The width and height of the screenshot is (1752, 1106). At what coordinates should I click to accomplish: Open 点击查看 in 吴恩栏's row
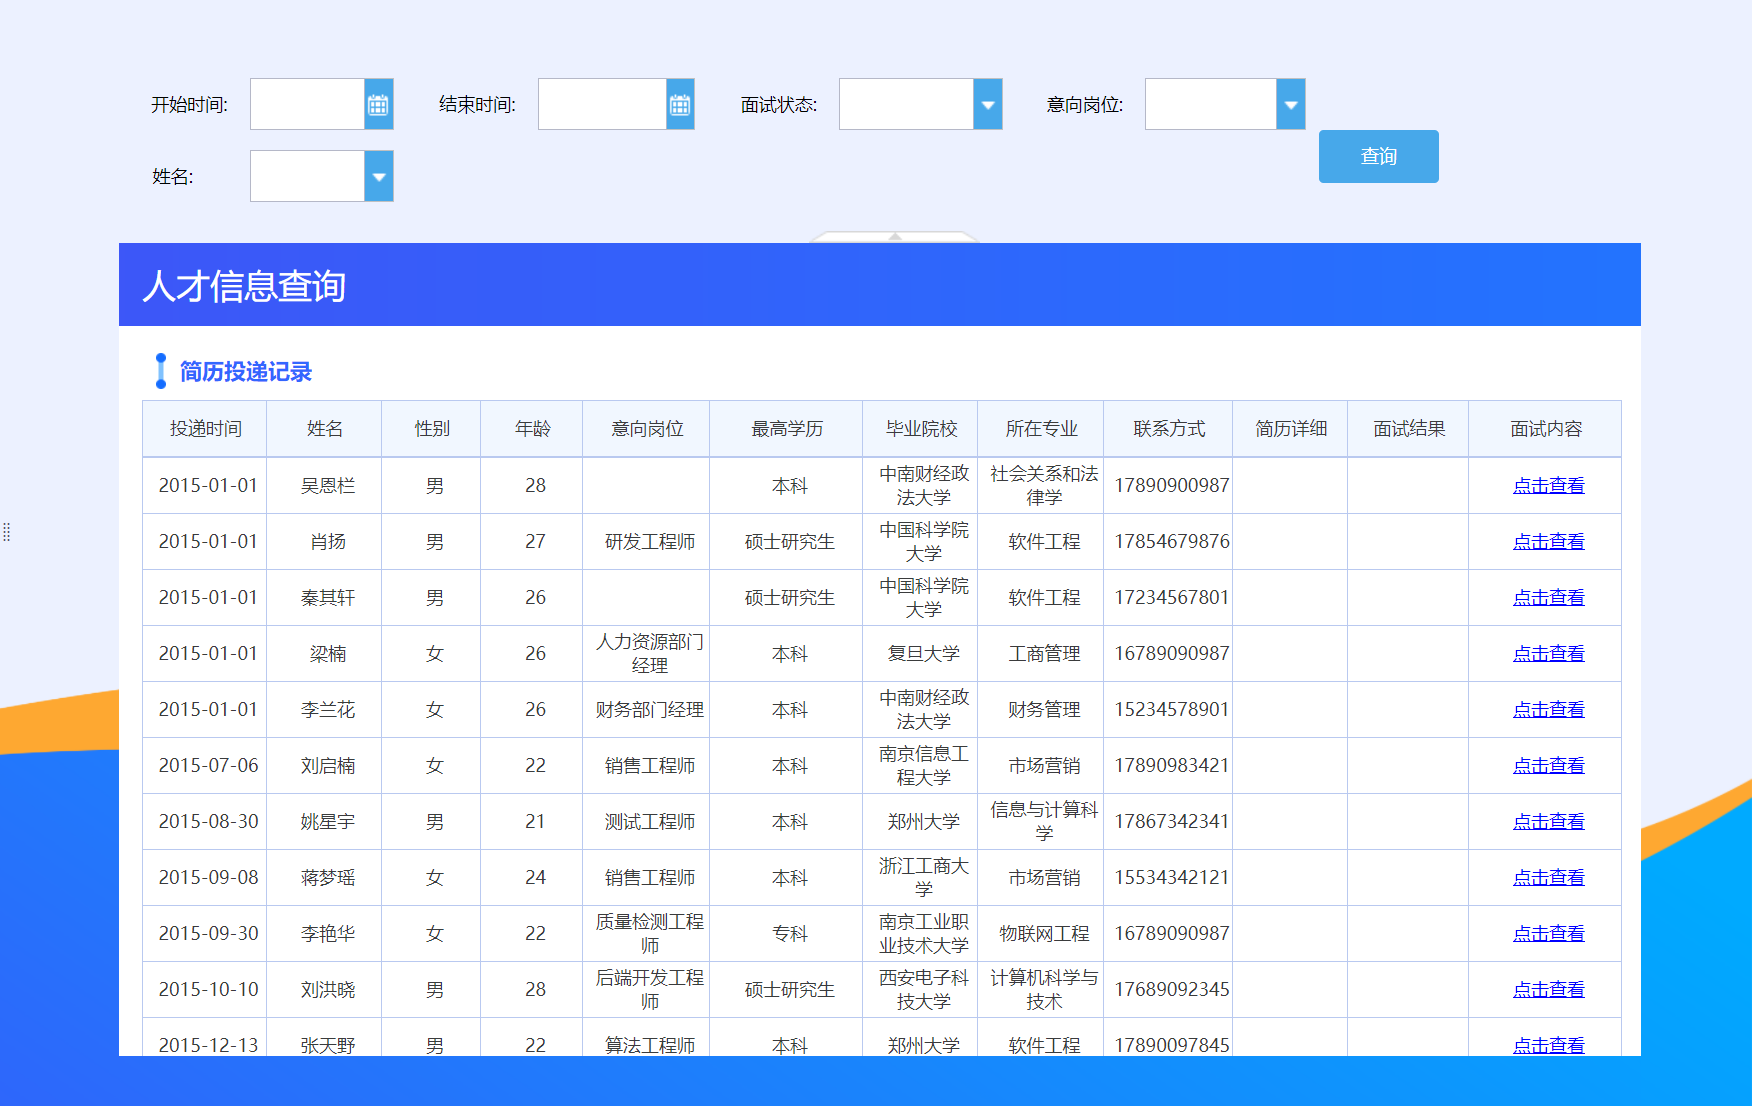coord(1548,485)
